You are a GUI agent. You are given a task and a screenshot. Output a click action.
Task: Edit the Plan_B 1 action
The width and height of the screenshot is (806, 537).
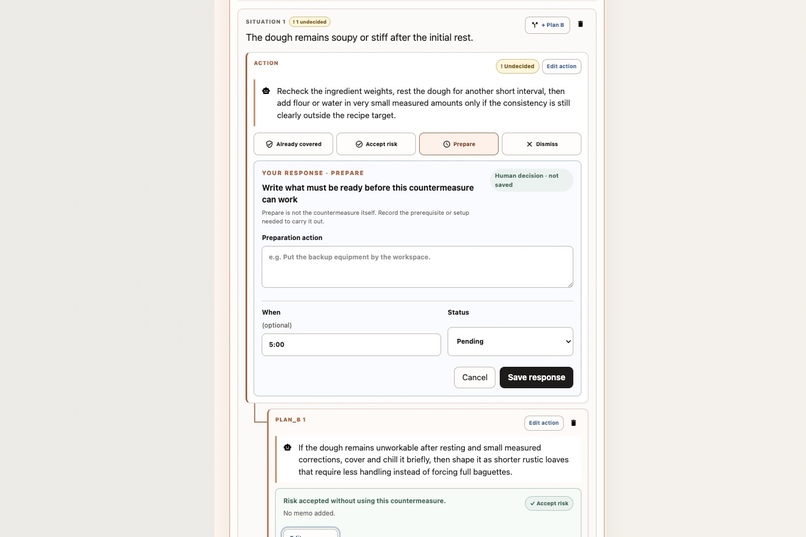pos(543,423)
